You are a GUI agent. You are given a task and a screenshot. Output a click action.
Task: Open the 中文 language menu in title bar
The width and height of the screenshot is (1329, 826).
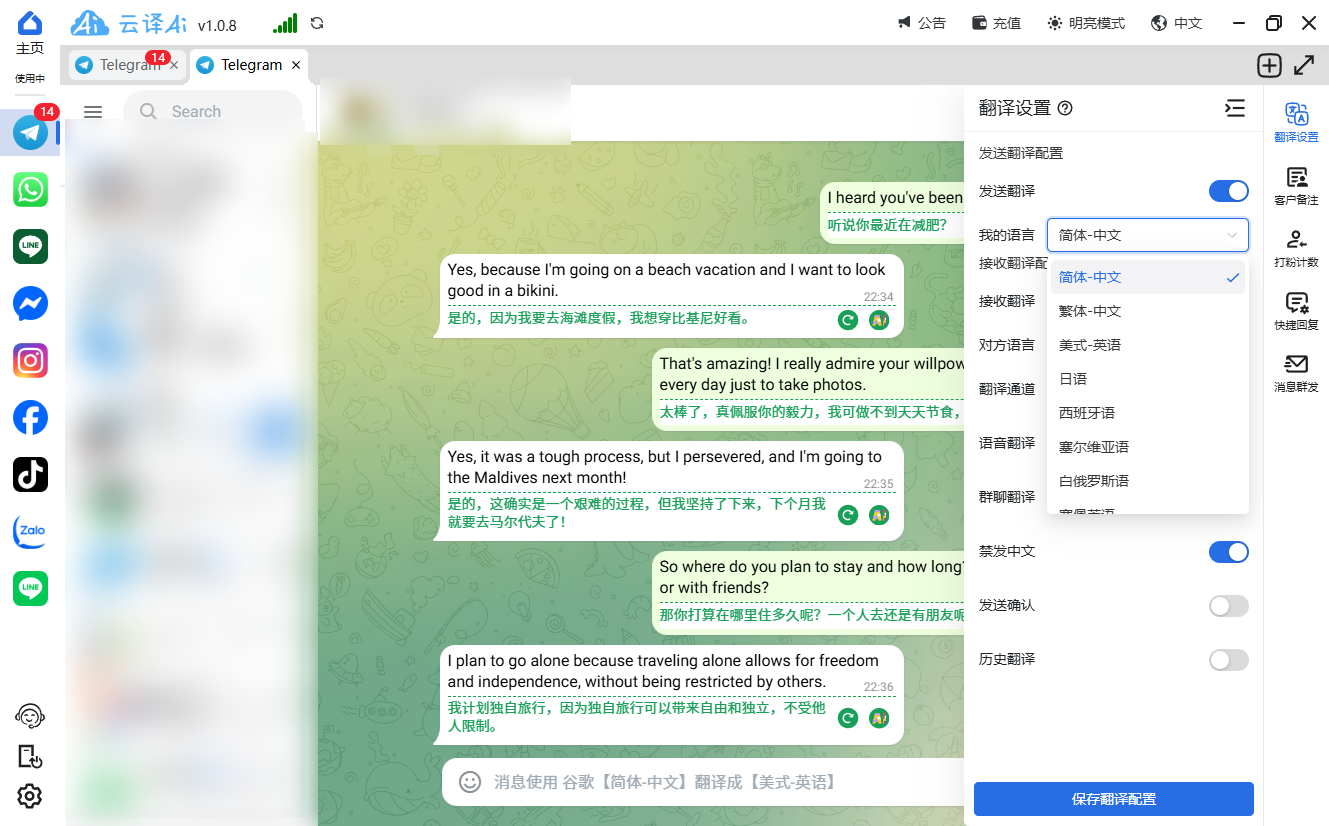click(1177, 23)
